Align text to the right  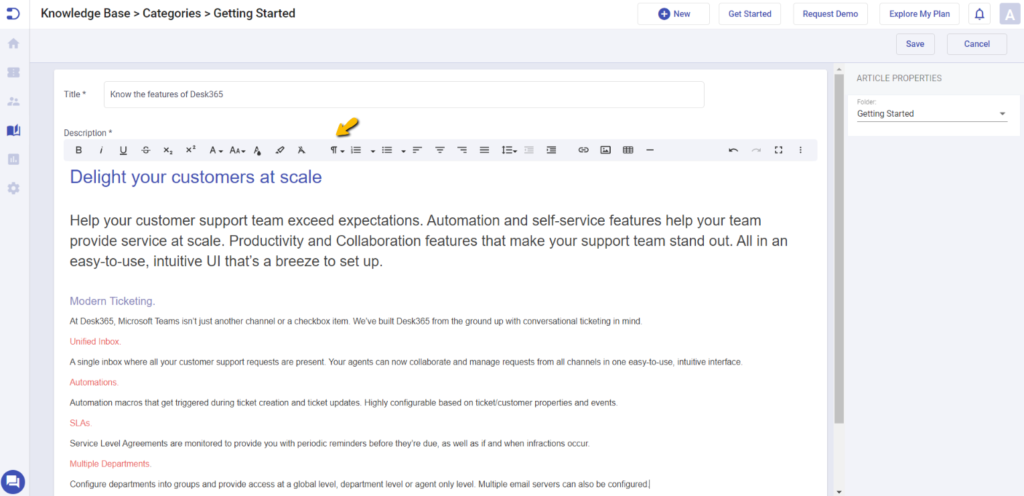462,150
